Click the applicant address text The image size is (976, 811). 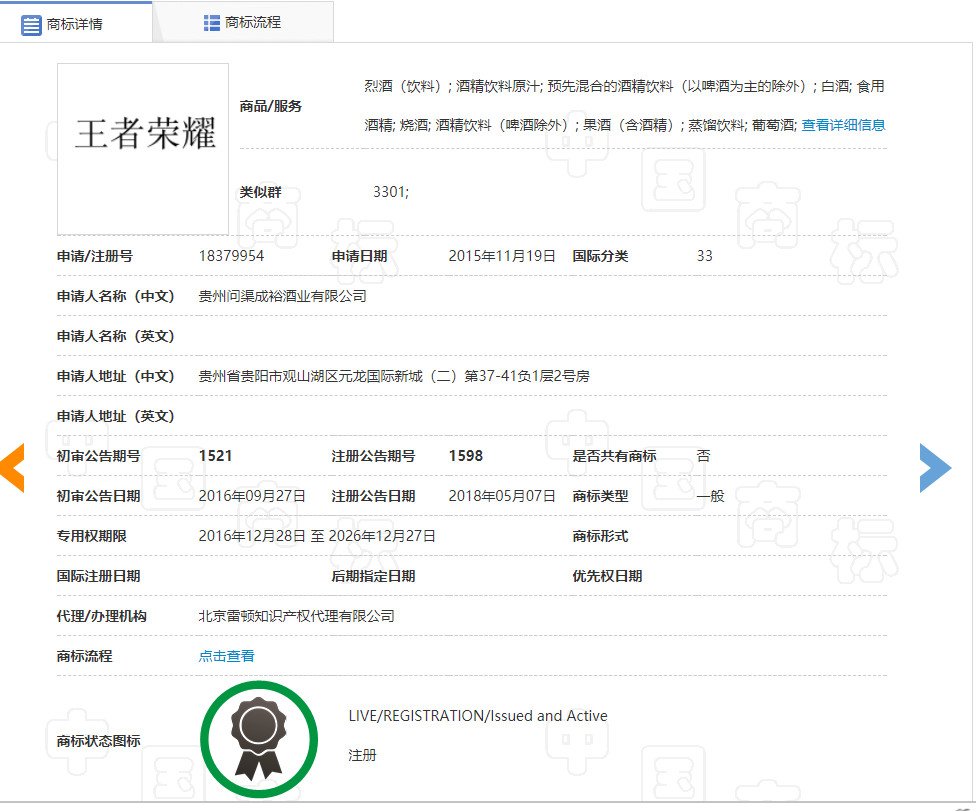(394, 376)
